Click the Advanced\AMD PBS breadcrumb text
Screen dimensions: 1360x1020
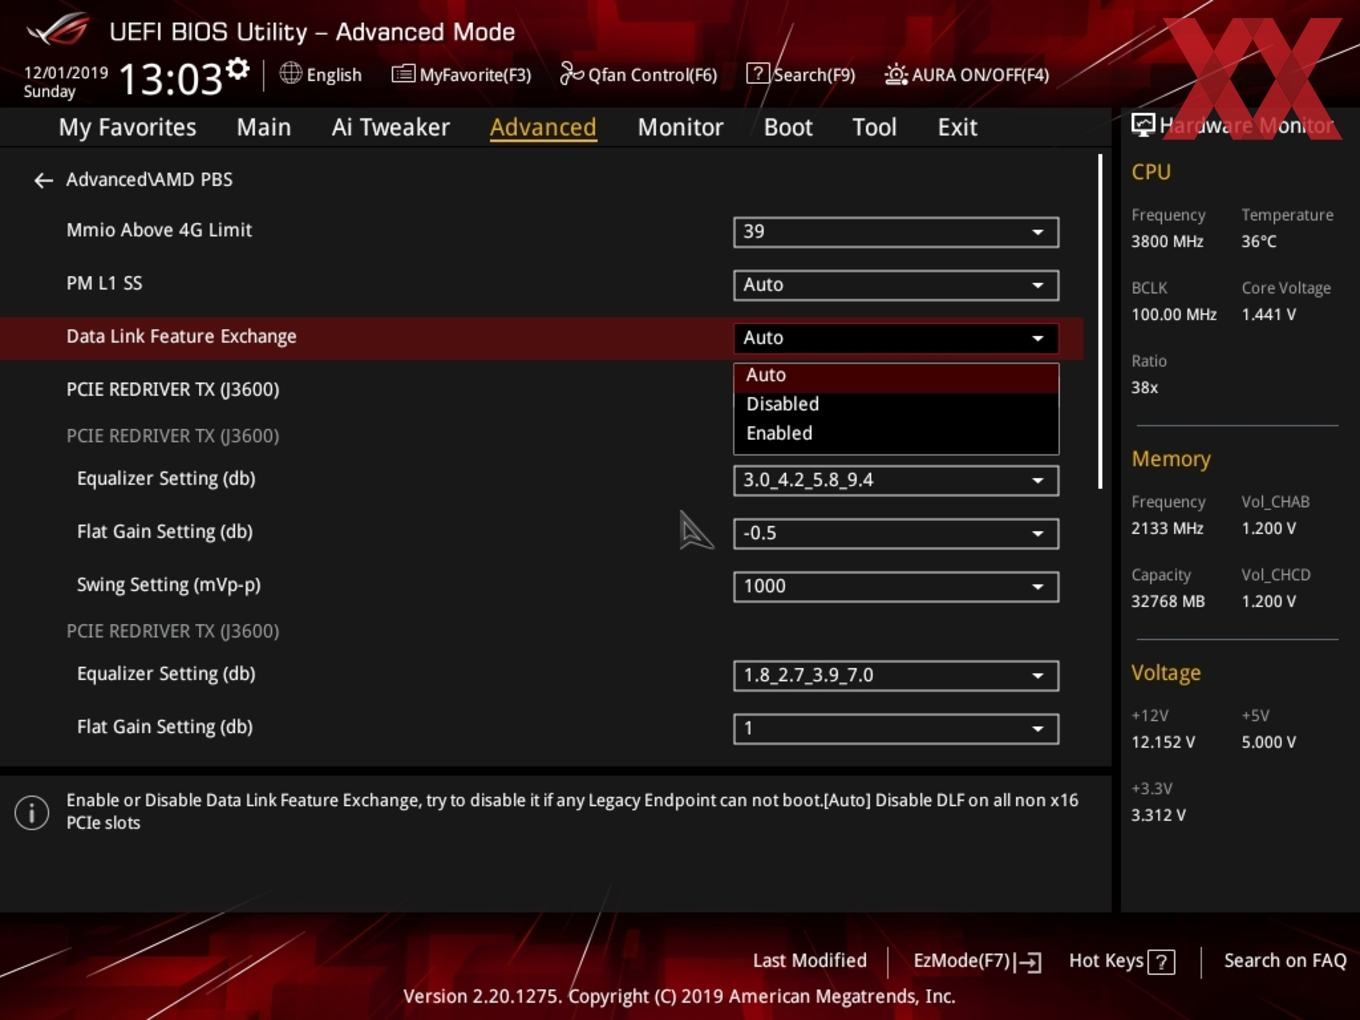pyautogui.click(x=149, y=180)
